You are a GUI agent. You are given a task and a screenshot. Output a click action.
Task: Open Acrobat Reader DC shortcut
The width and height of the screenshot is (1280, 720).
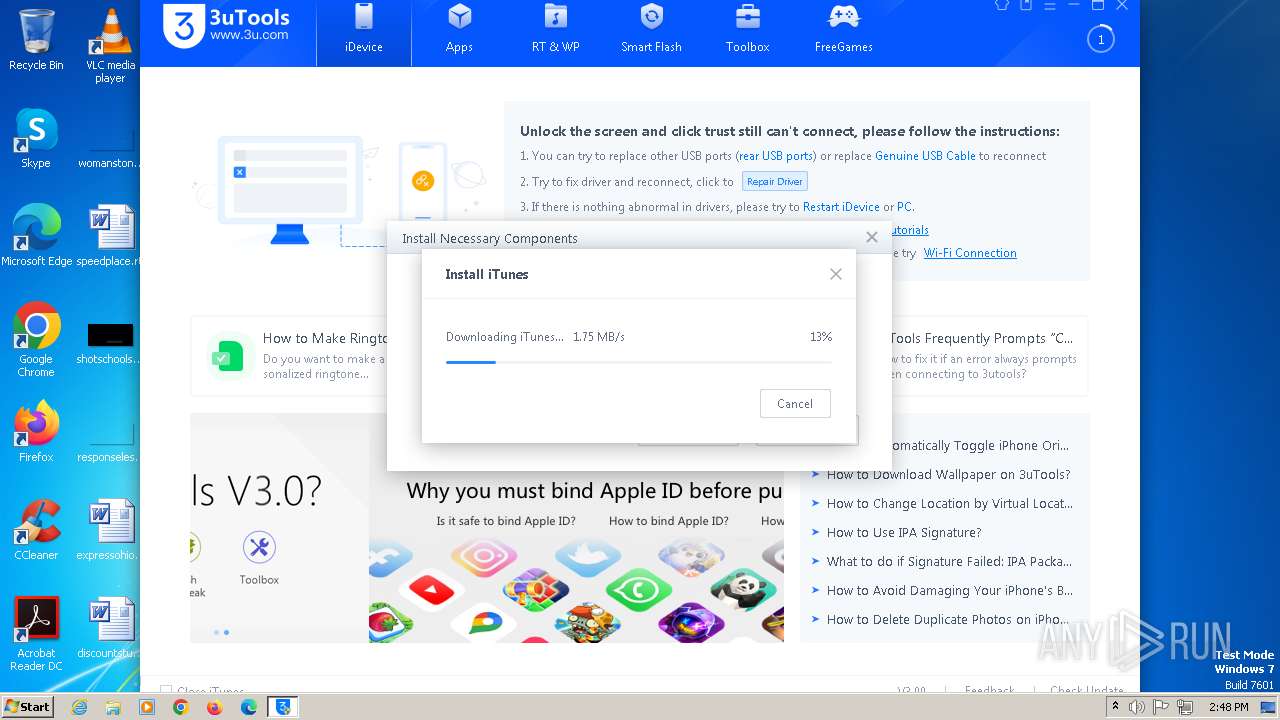click(x=36, y=634)
